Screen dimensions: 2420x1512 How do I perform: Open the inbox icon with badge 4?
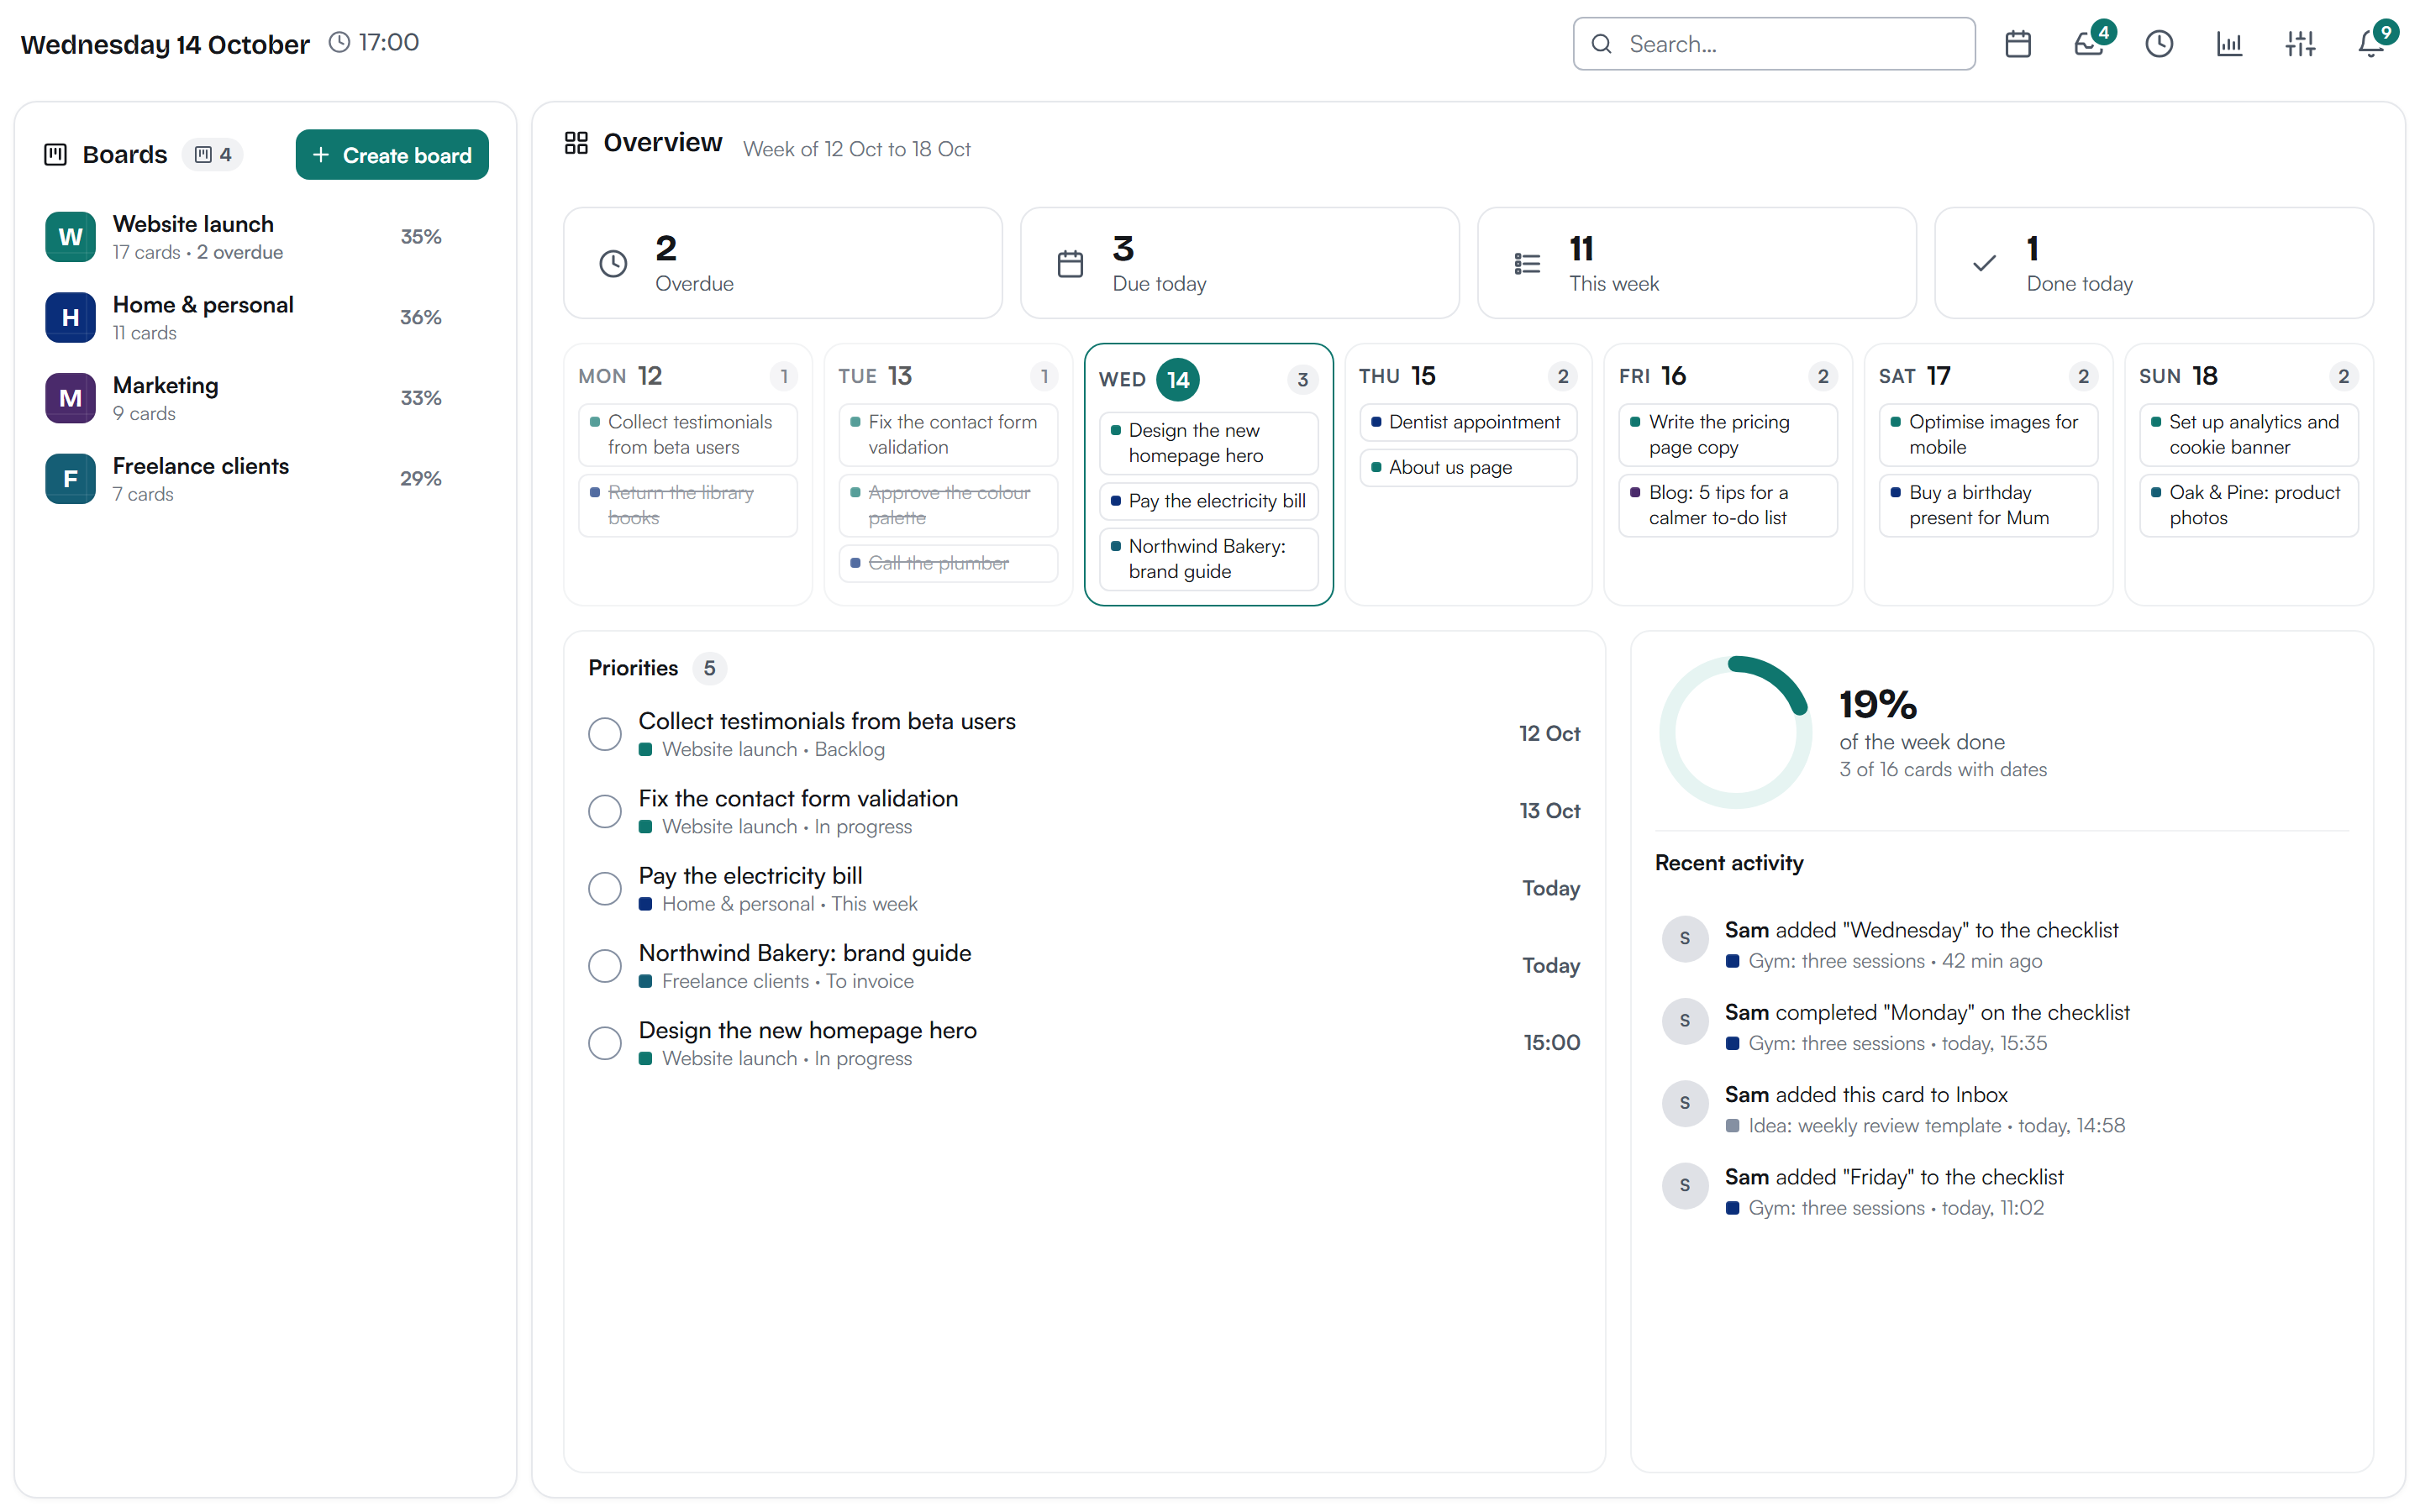click(x=2089, y=44)
